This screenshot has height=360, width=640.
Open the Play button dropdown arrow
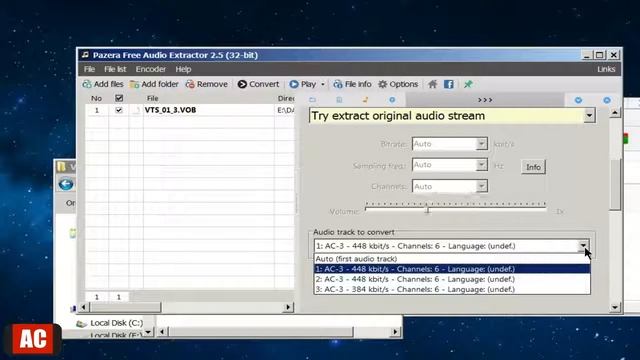coord(323,84)
